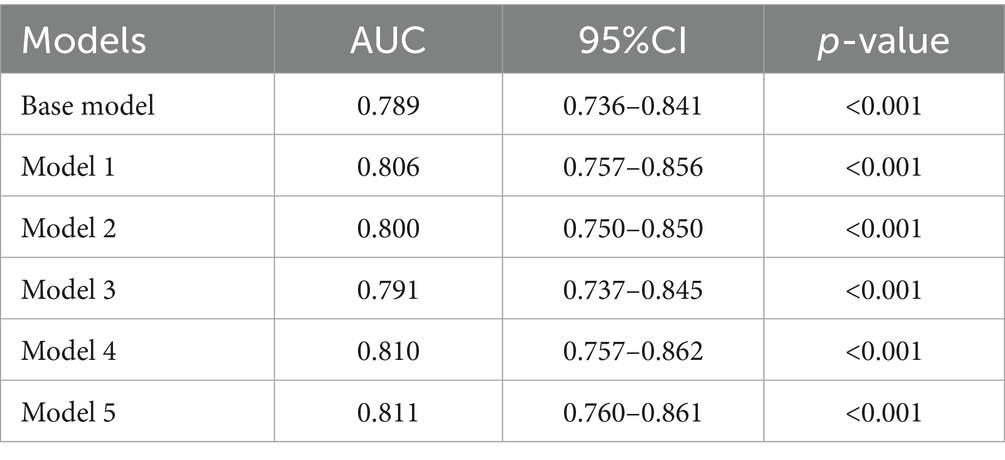Select the Model 2 row label
Viewport: 1005px width, 460px height.
pyautogui.click(x=68, y=229)
